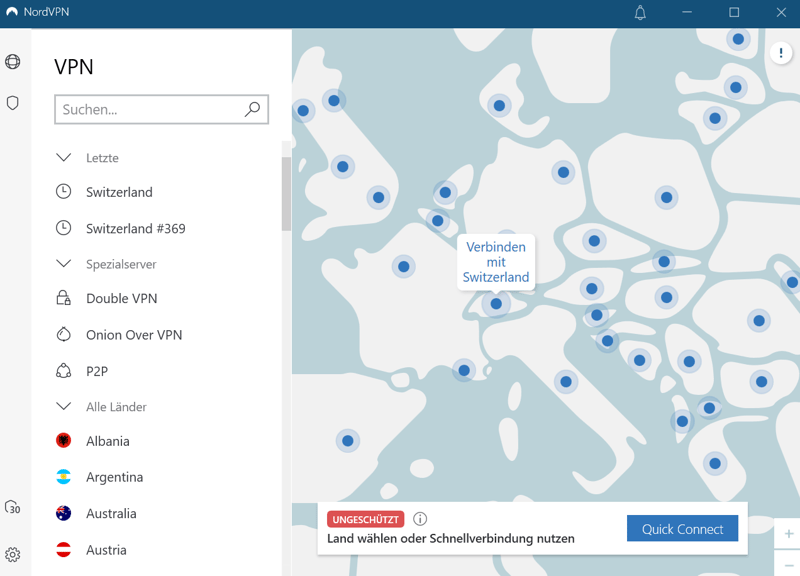
Task: Choose P2P specialty server
Action: 97,371
